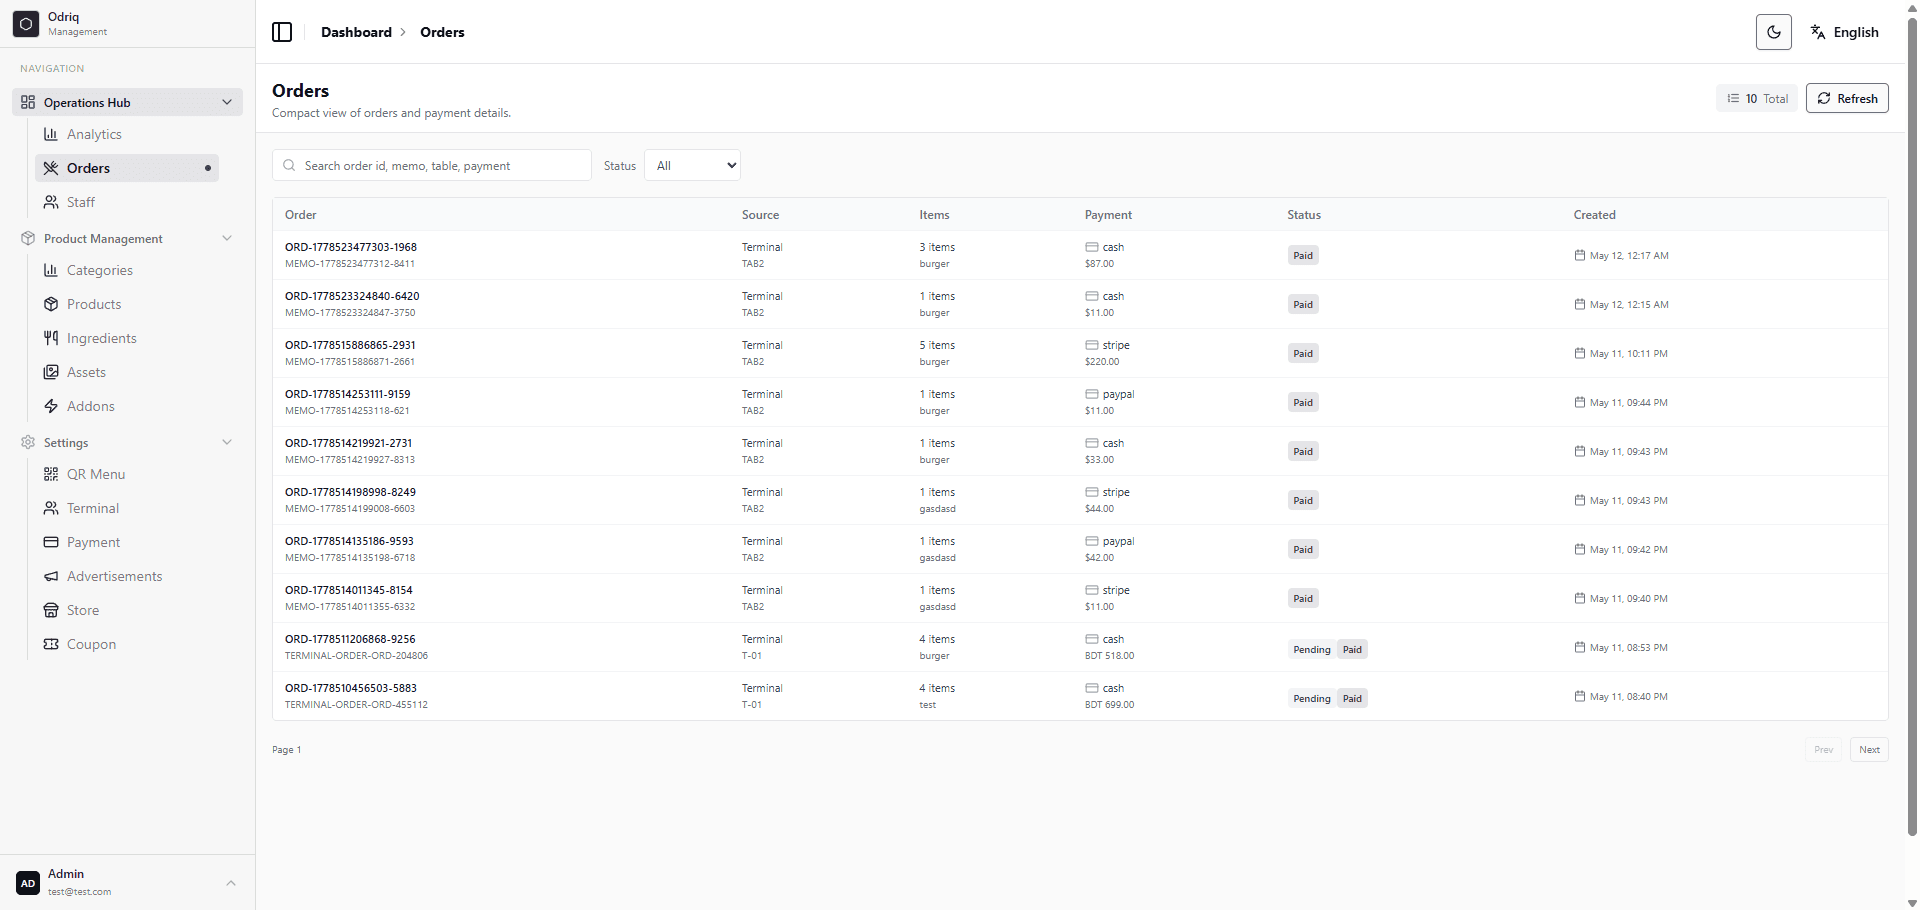
Task: Click the Product Management box icon
Action: coord(28,238)
